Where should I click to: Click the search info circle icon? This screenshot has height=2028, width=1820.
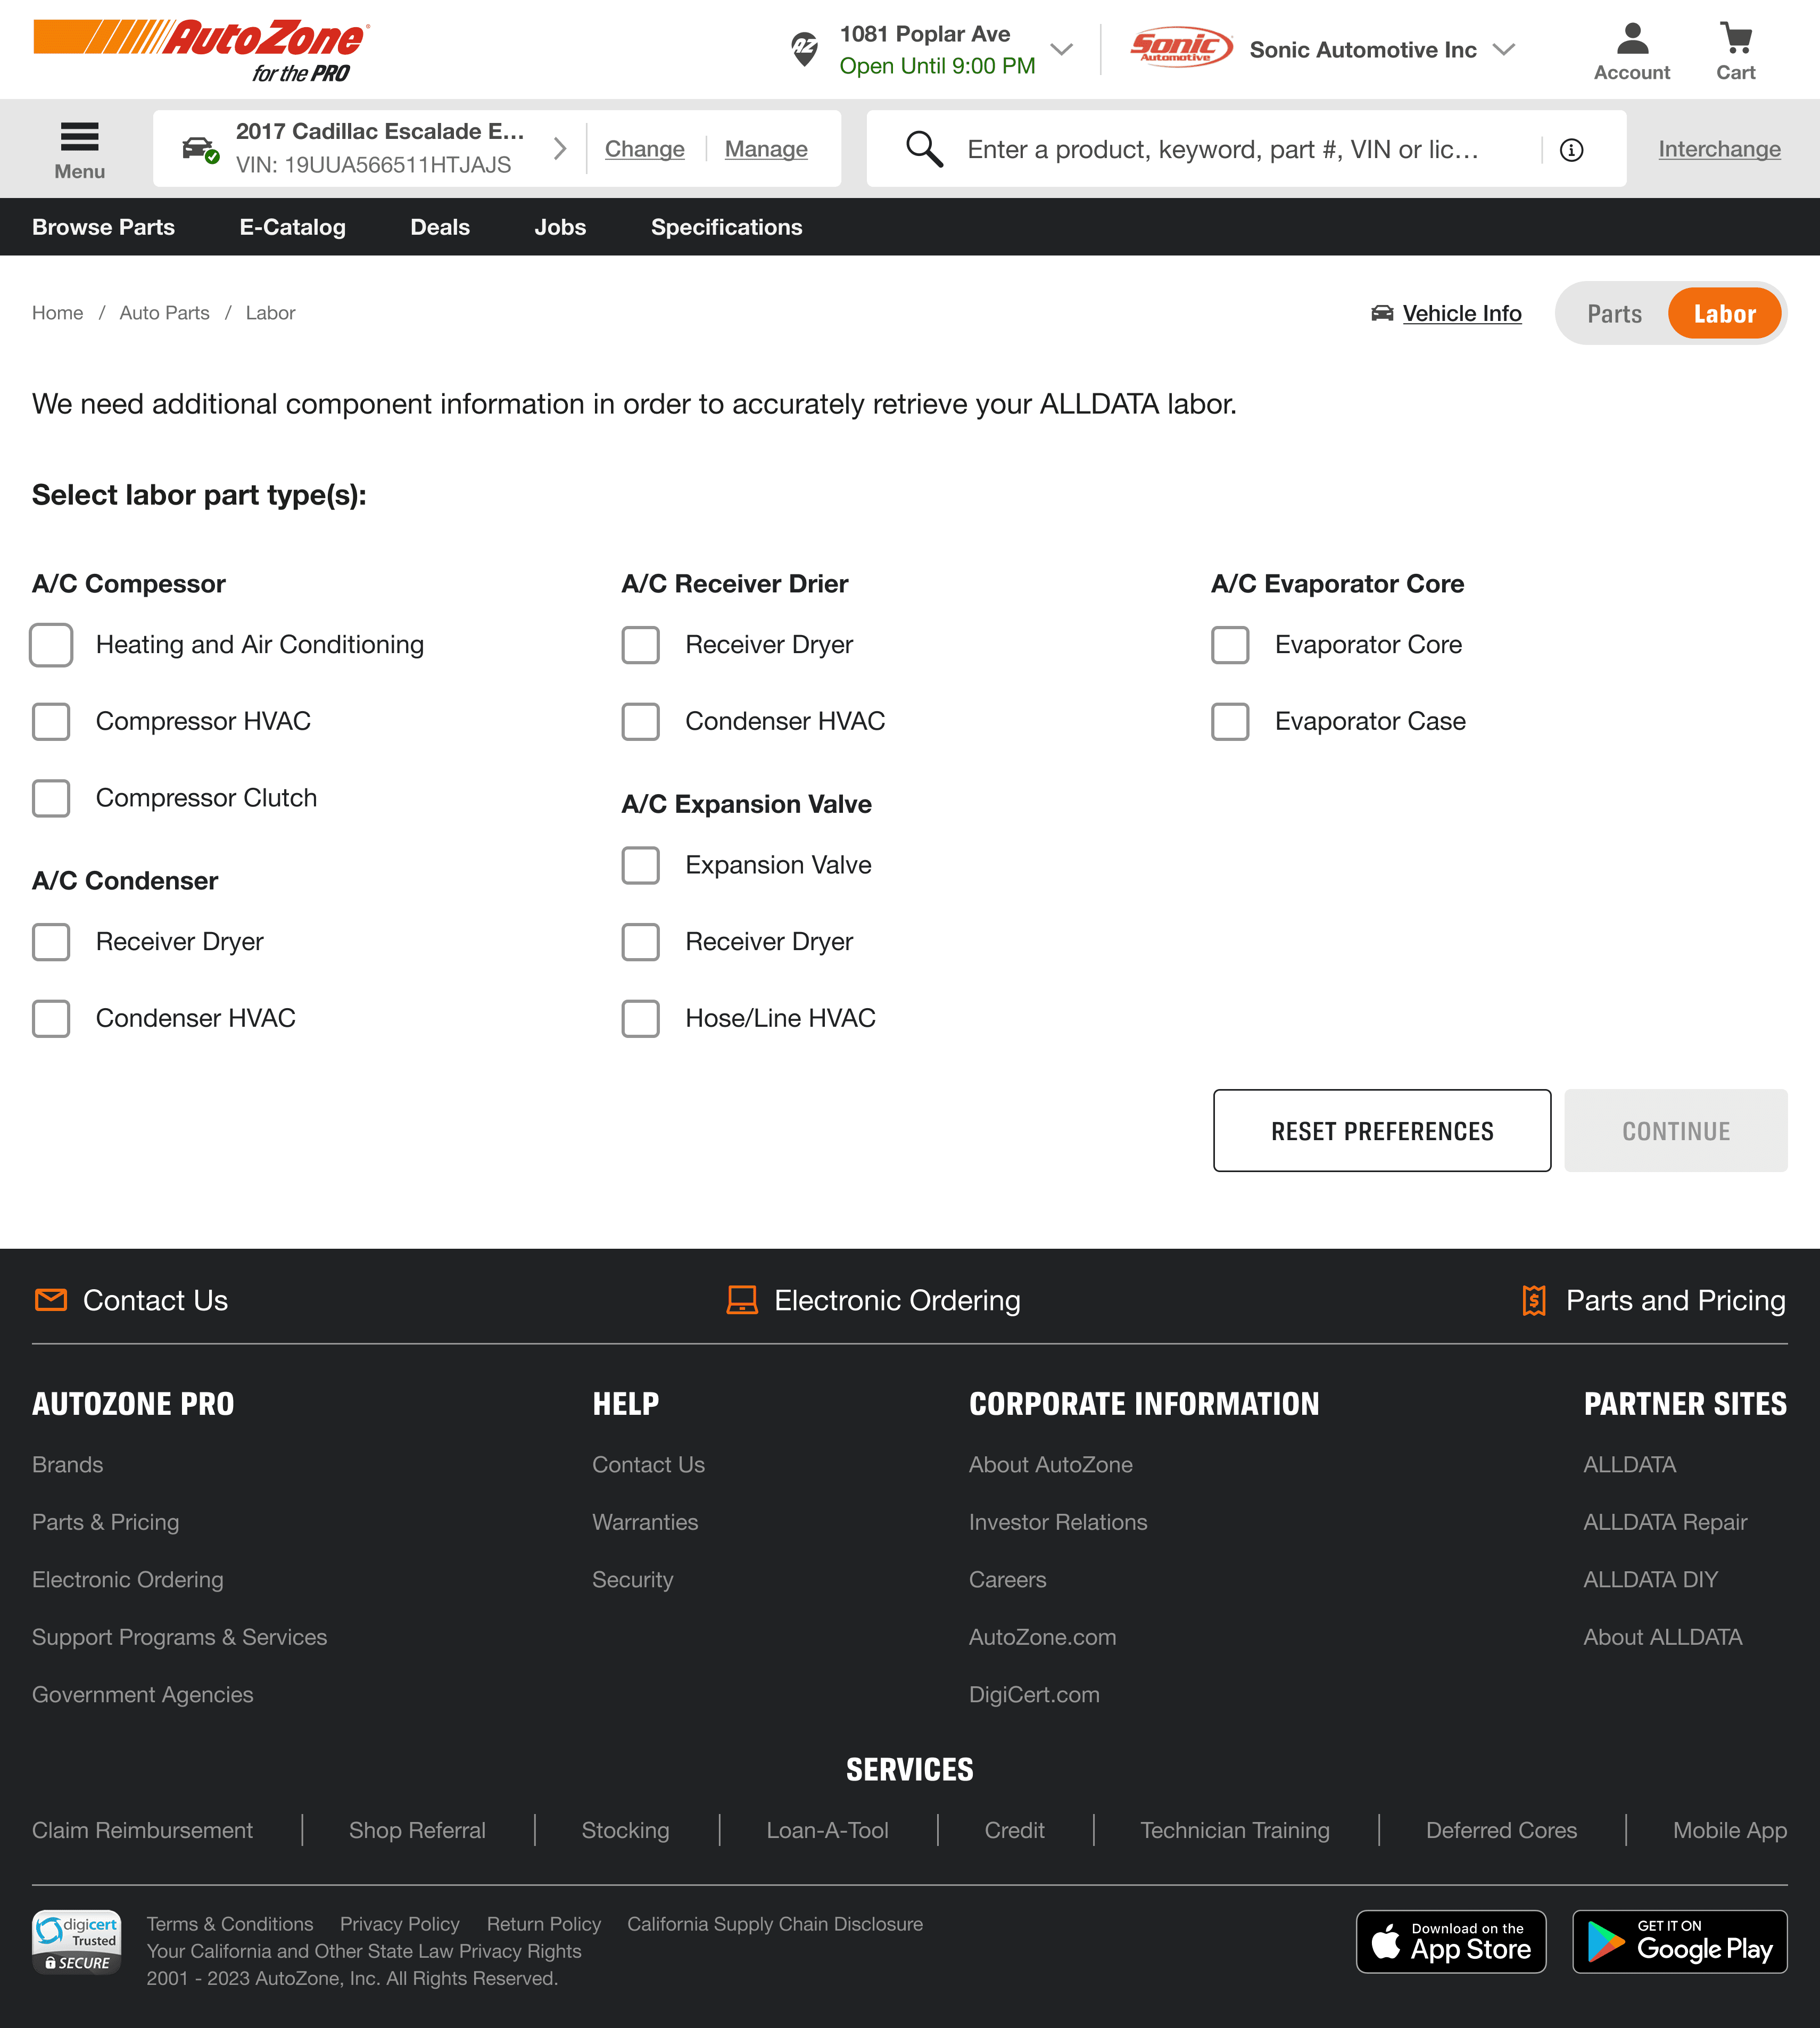point(1571,150)
